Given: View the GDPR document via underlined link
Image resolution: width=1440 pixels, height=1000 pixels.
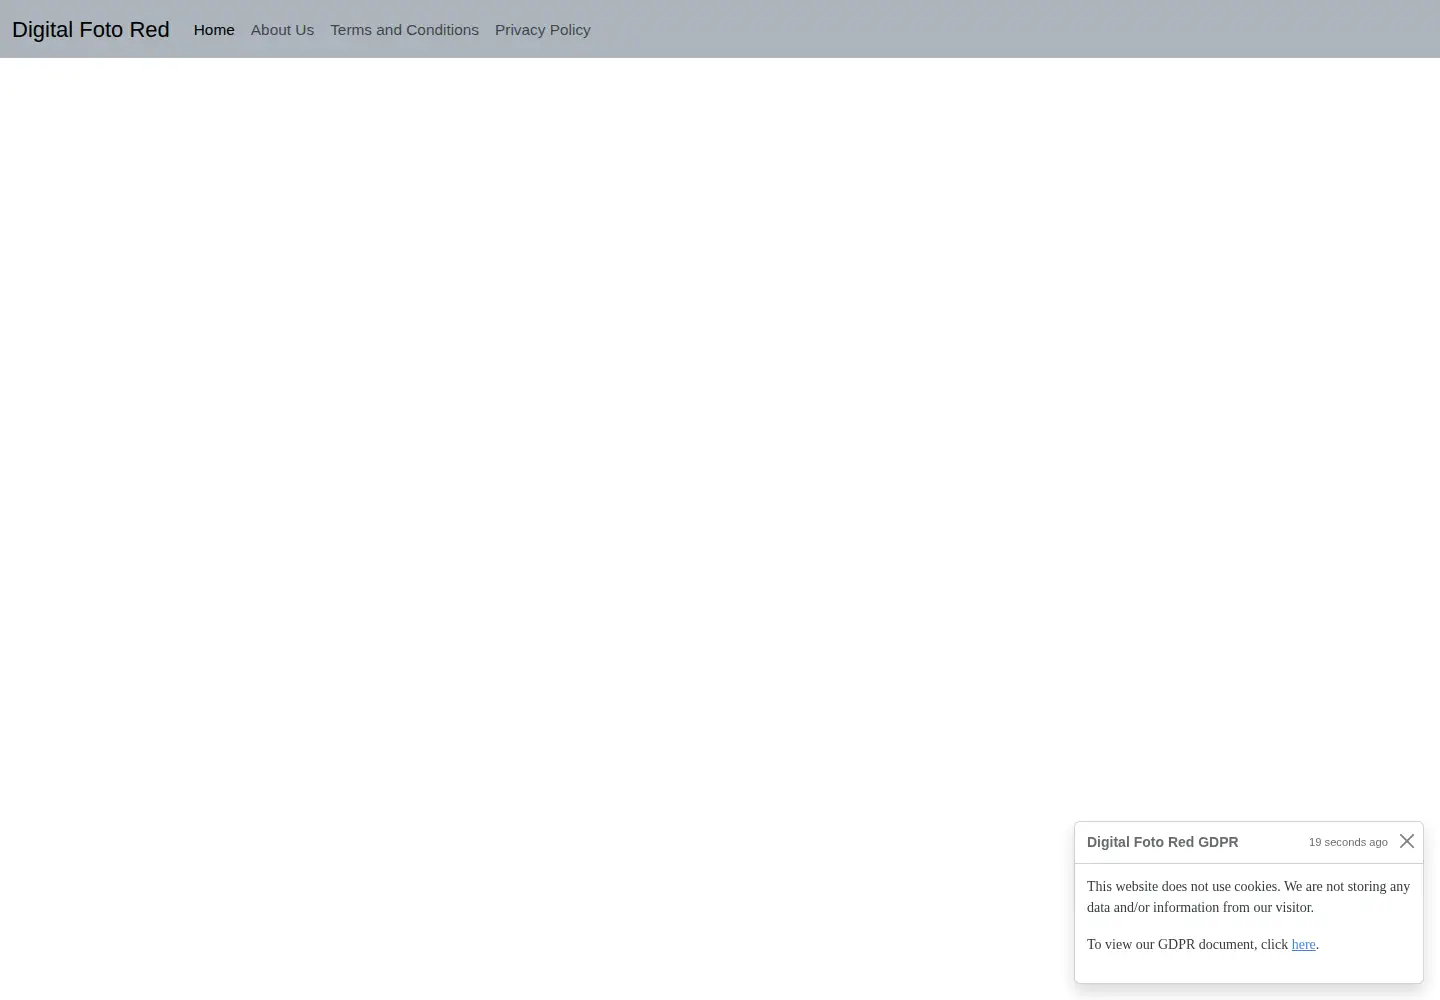Looking at the screenshot, I should [1303, 944].
